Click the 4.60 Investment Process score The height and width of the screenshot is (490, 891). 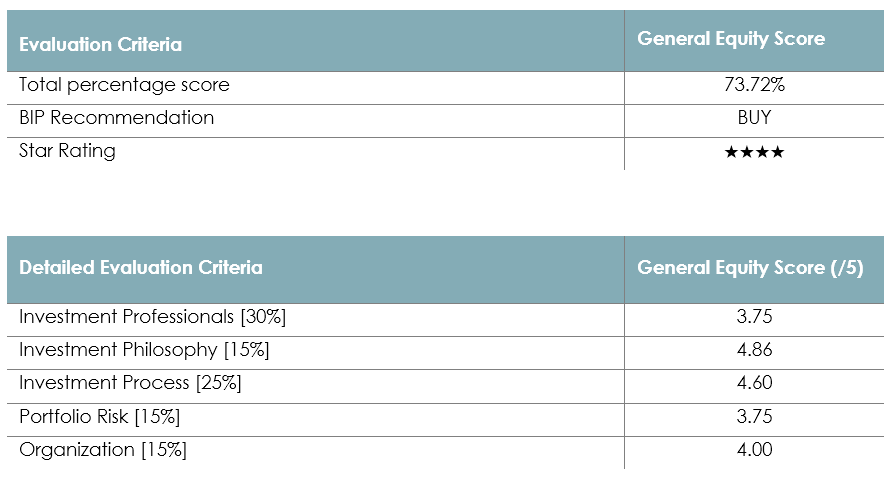[754, 383]
